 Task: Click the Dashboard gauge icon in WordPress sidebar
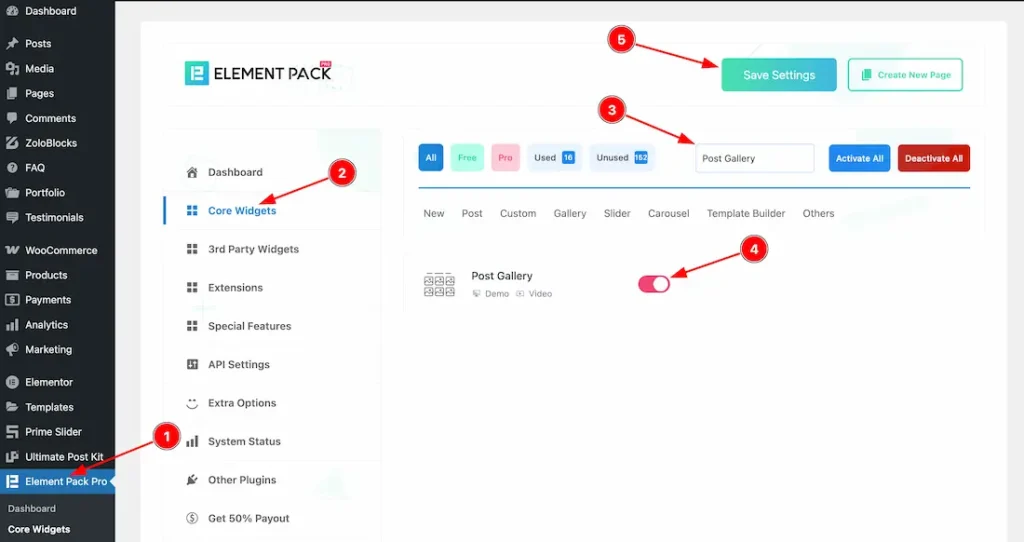[12, 11]
